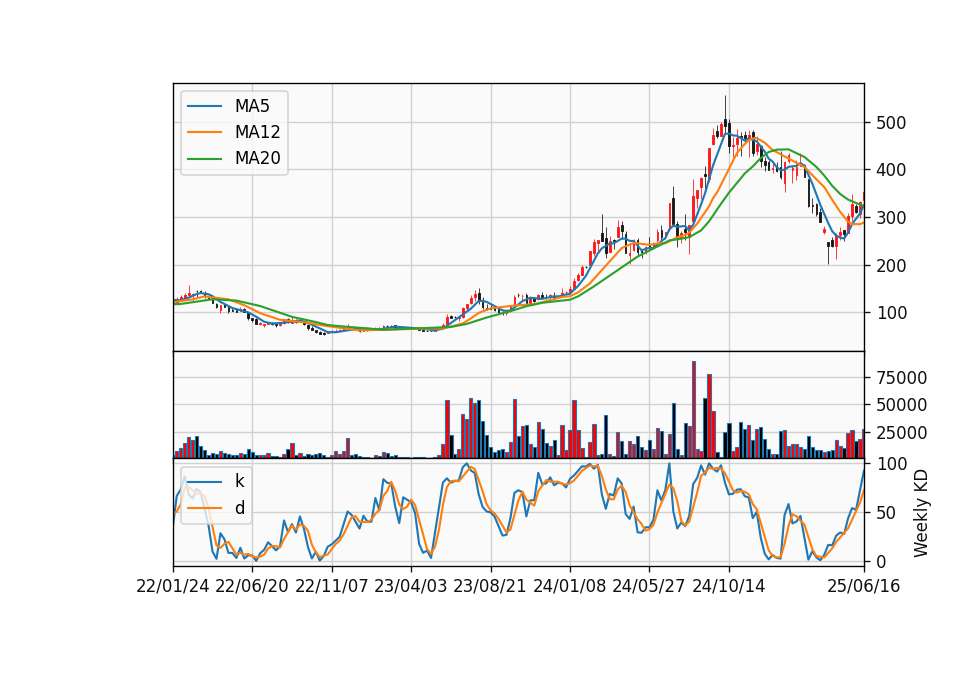The height and width of the screenshot is (690, 960).
Task: Click the 22/11/07 date tick label
Action: tap(332, 587)
